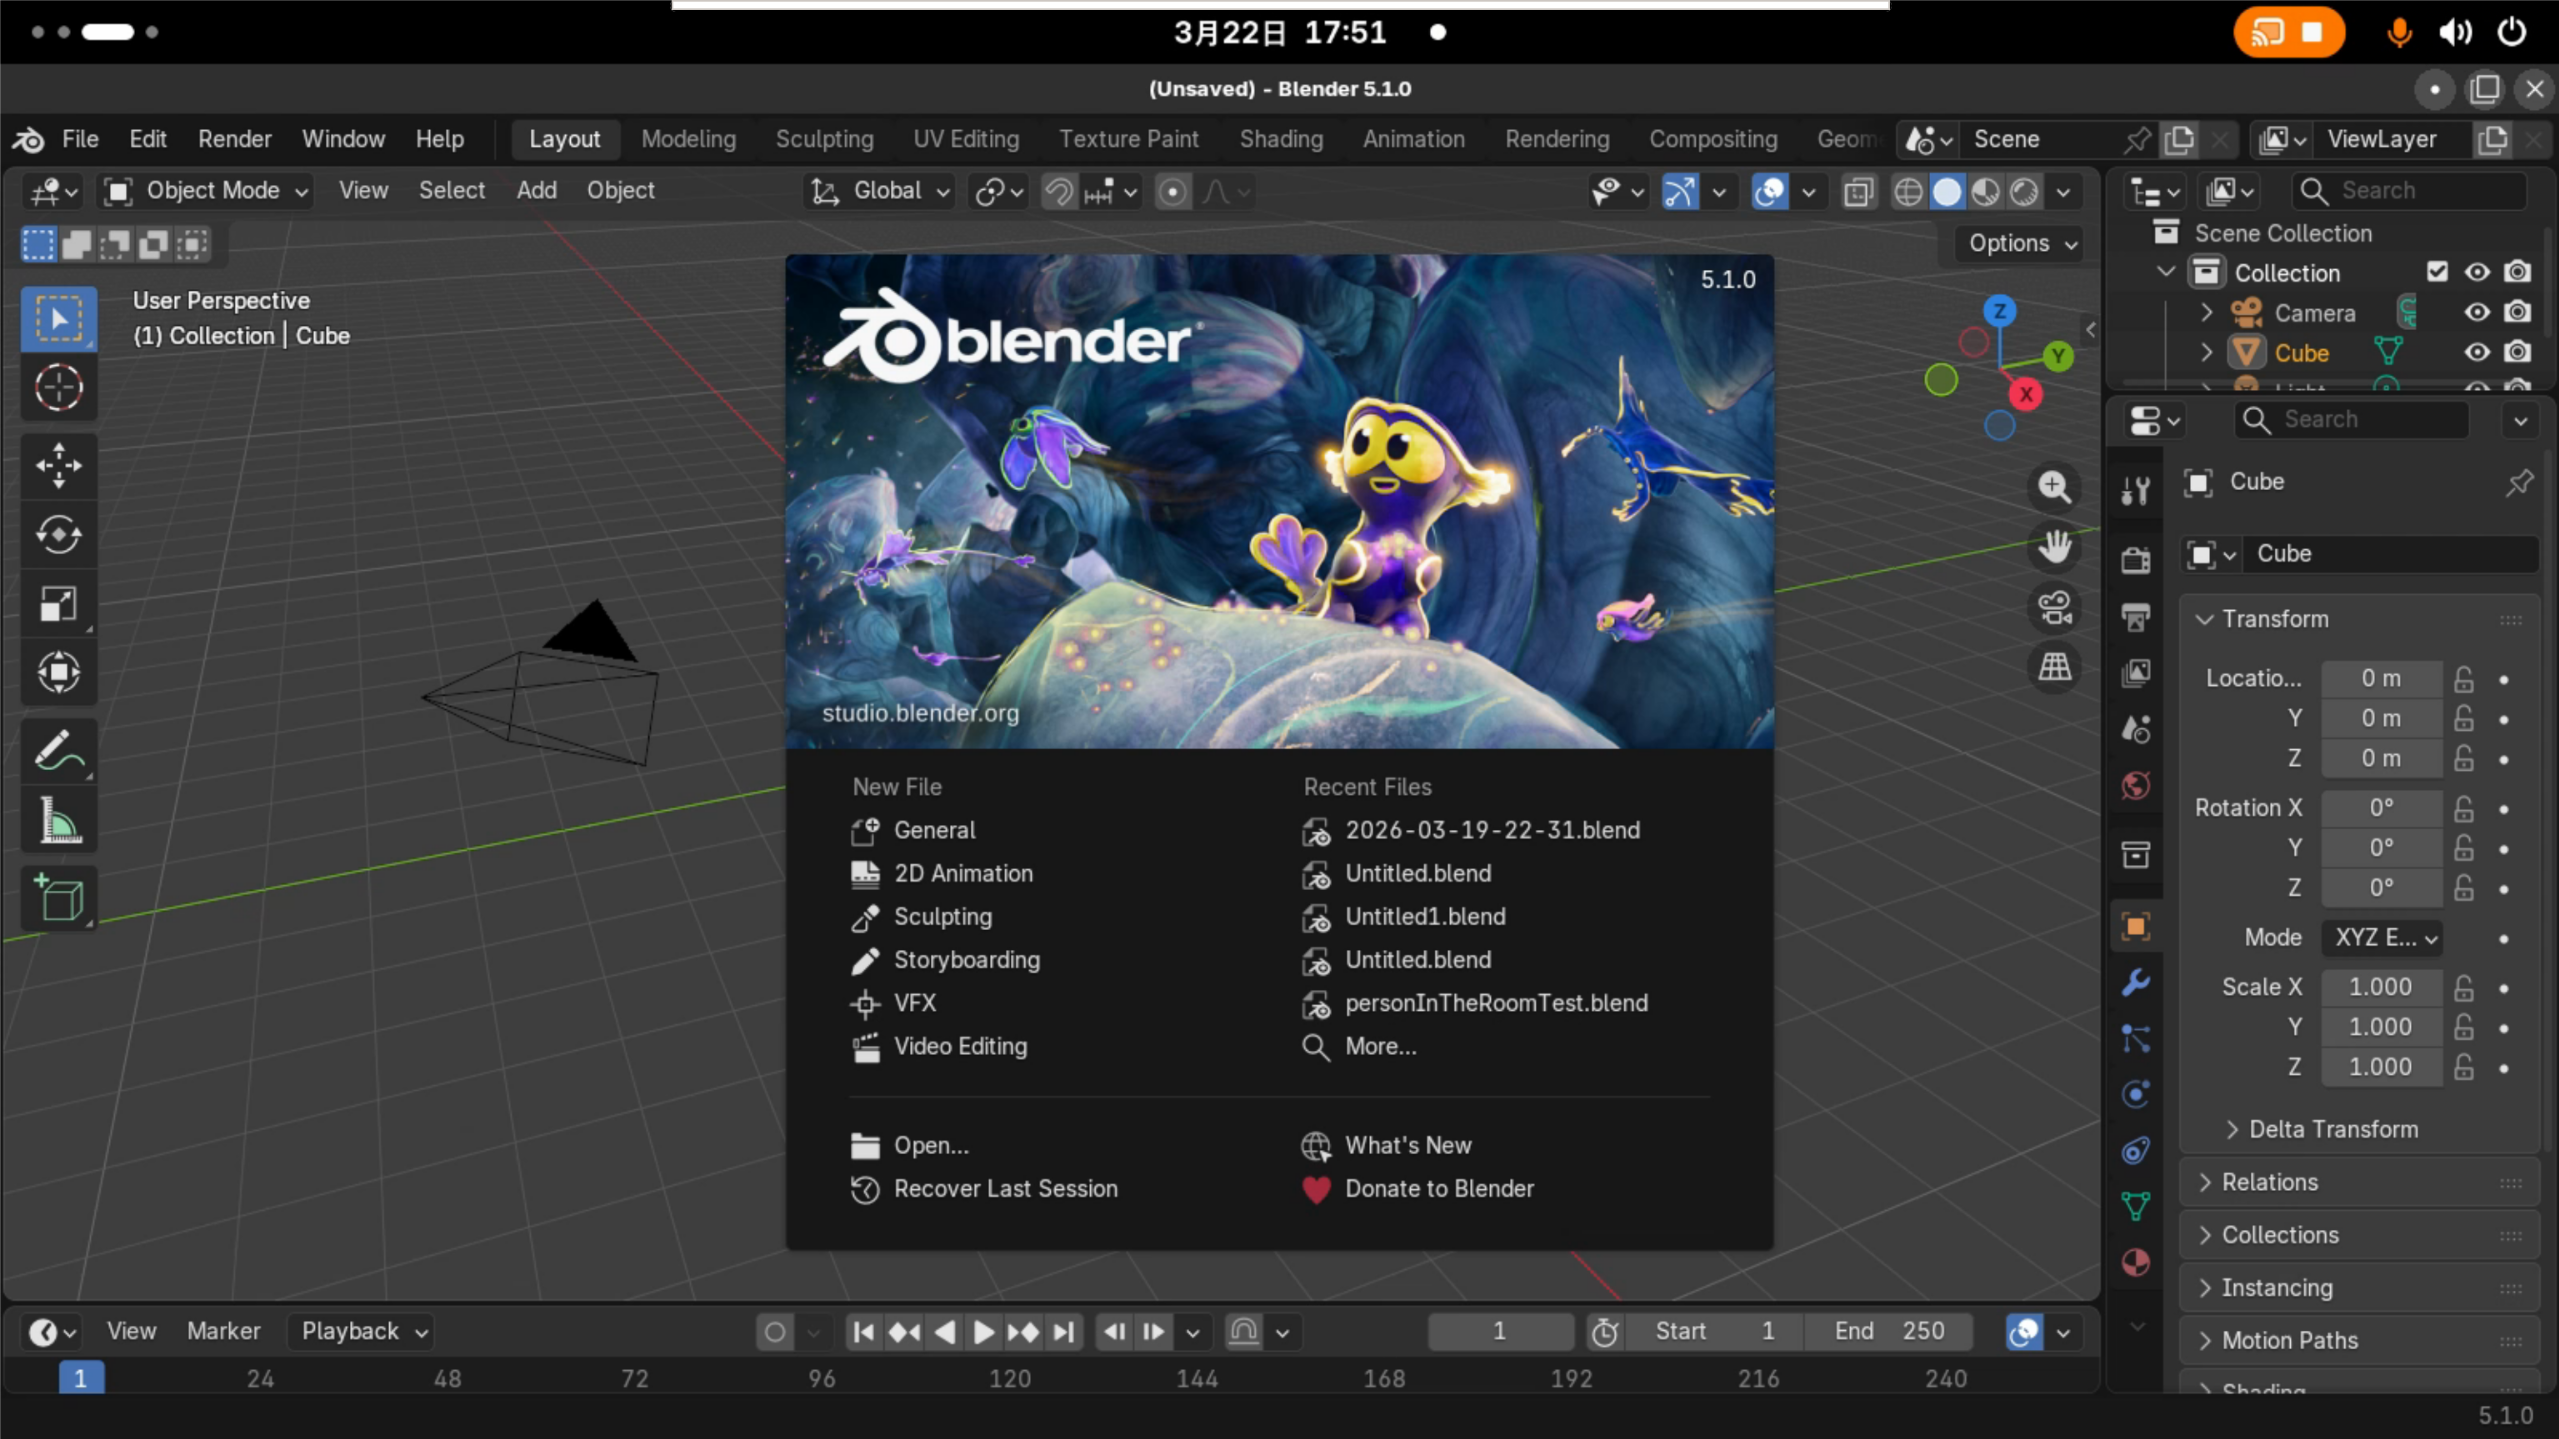Viewport: 2559px width, 1439px height.
Task: Open the Render menu
Action: [235, 139]
